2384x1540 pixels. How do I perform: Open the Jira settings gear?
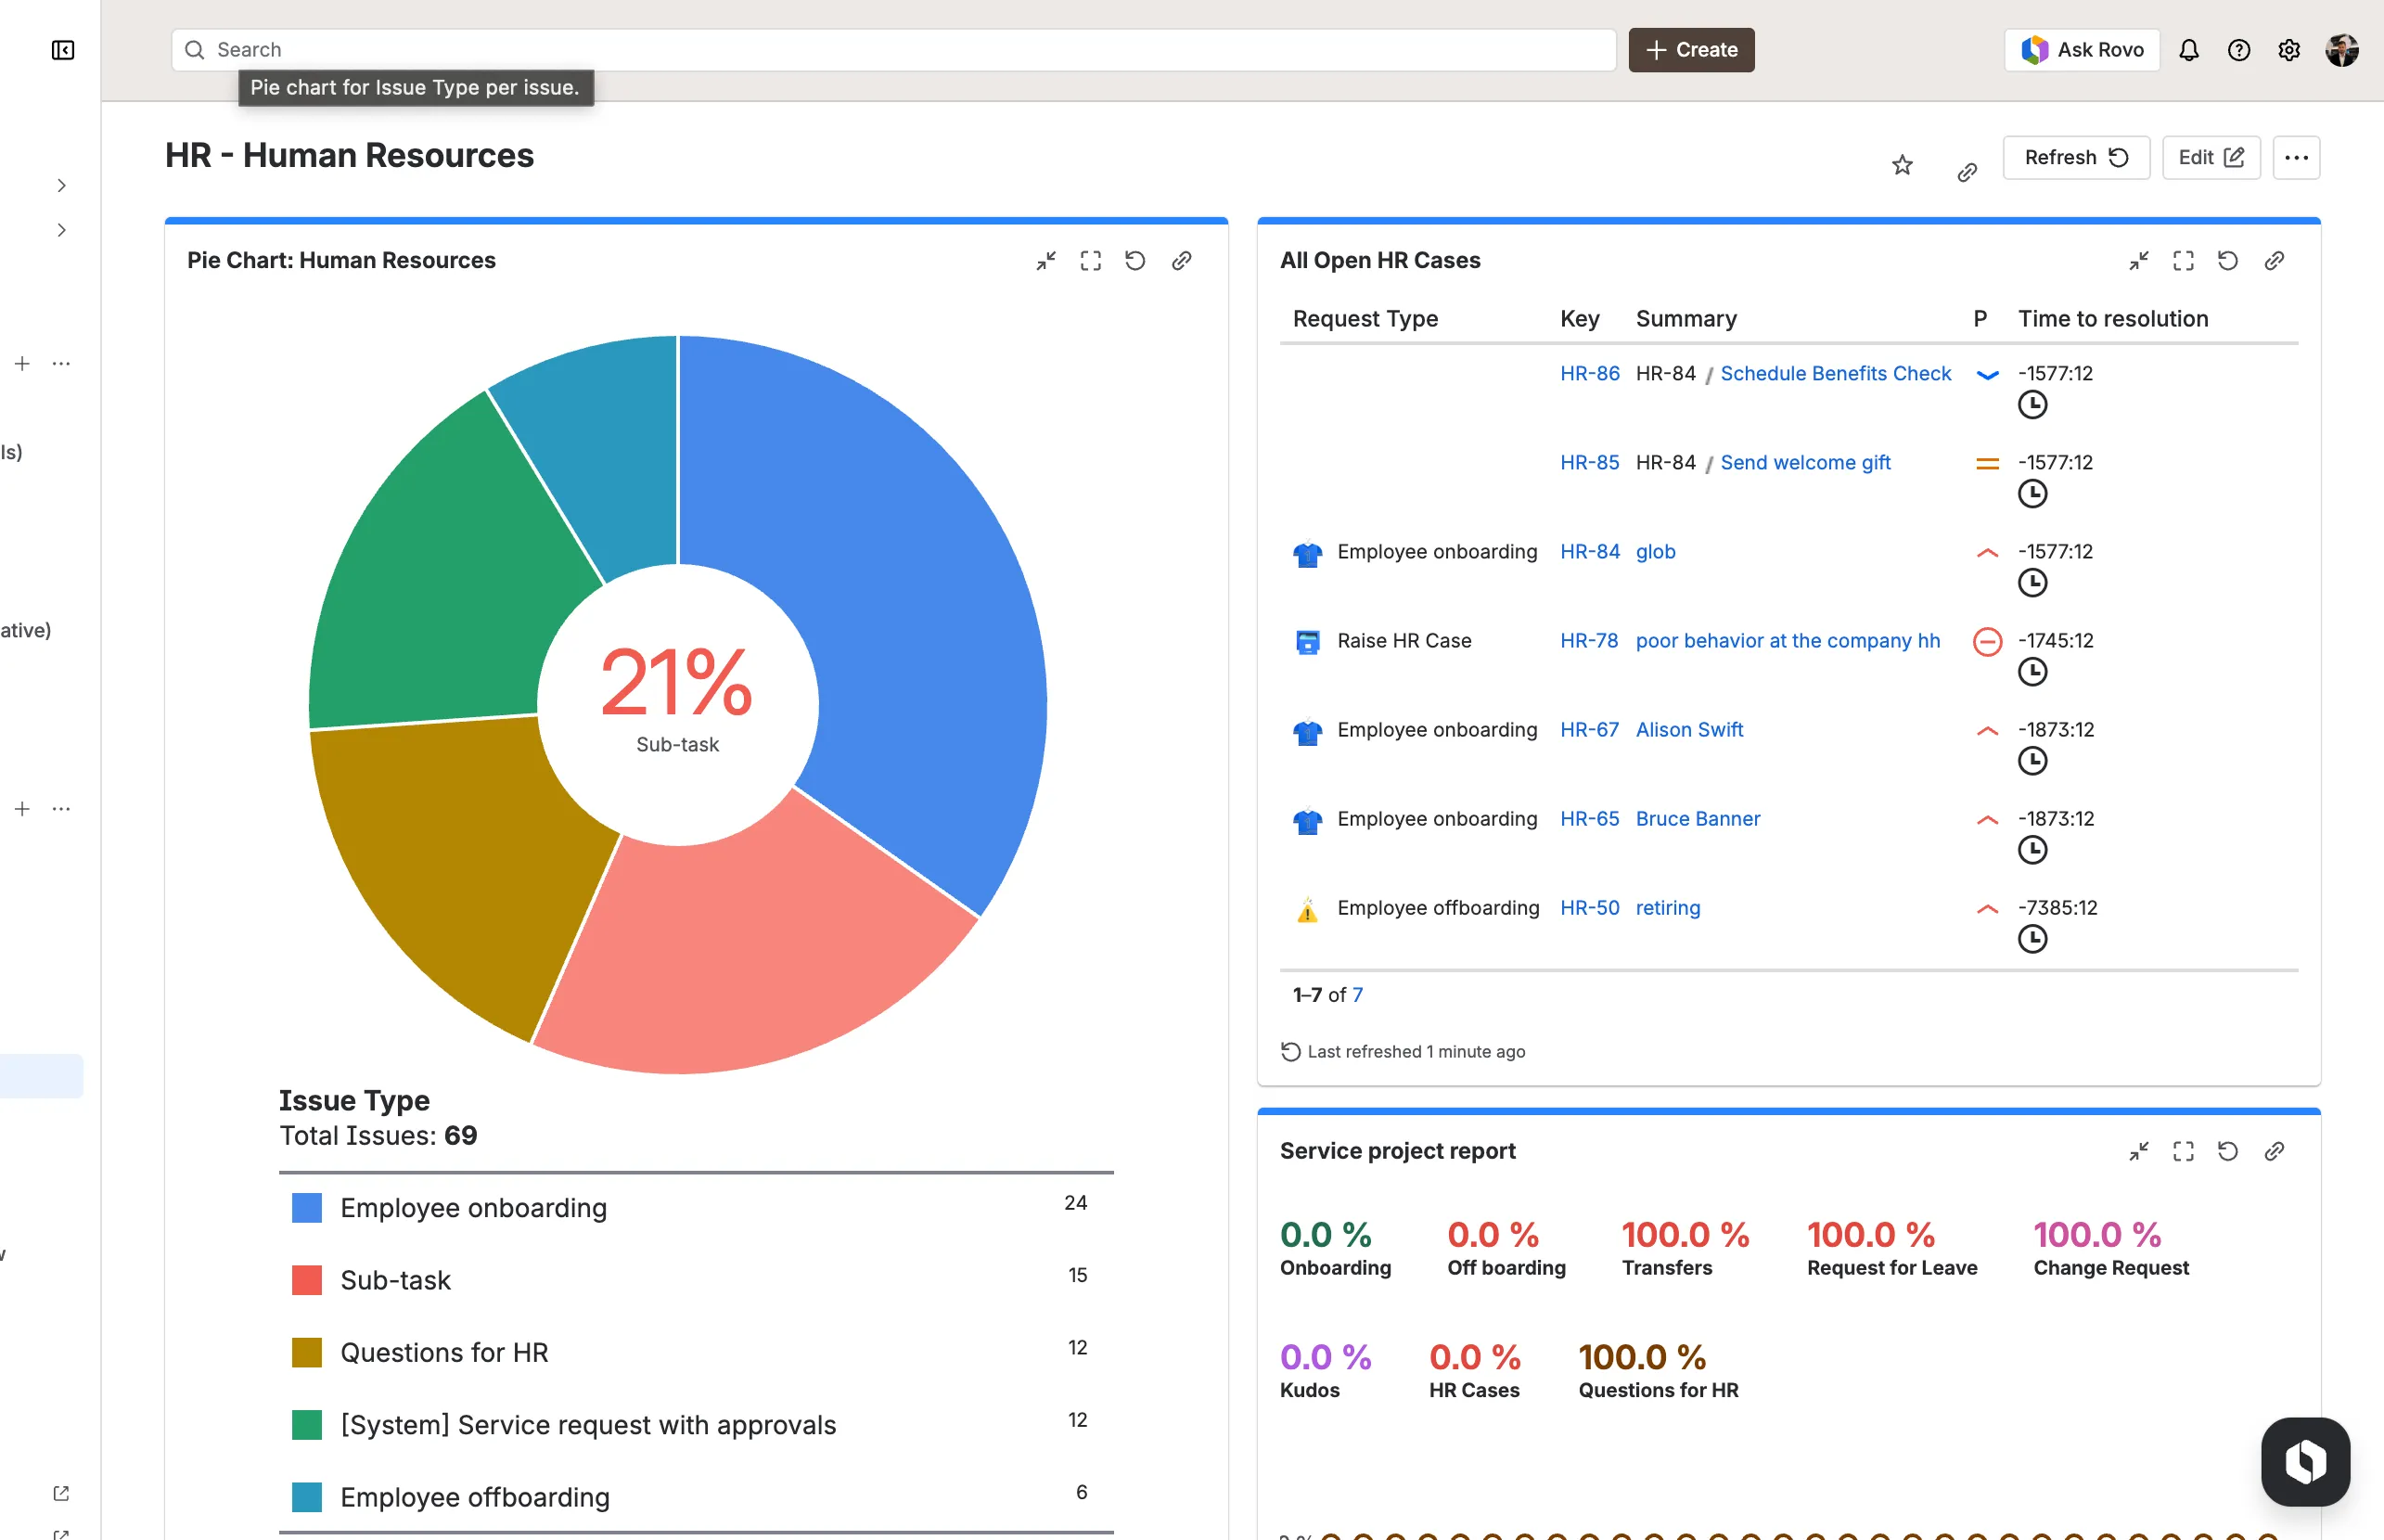[2289, 49]
